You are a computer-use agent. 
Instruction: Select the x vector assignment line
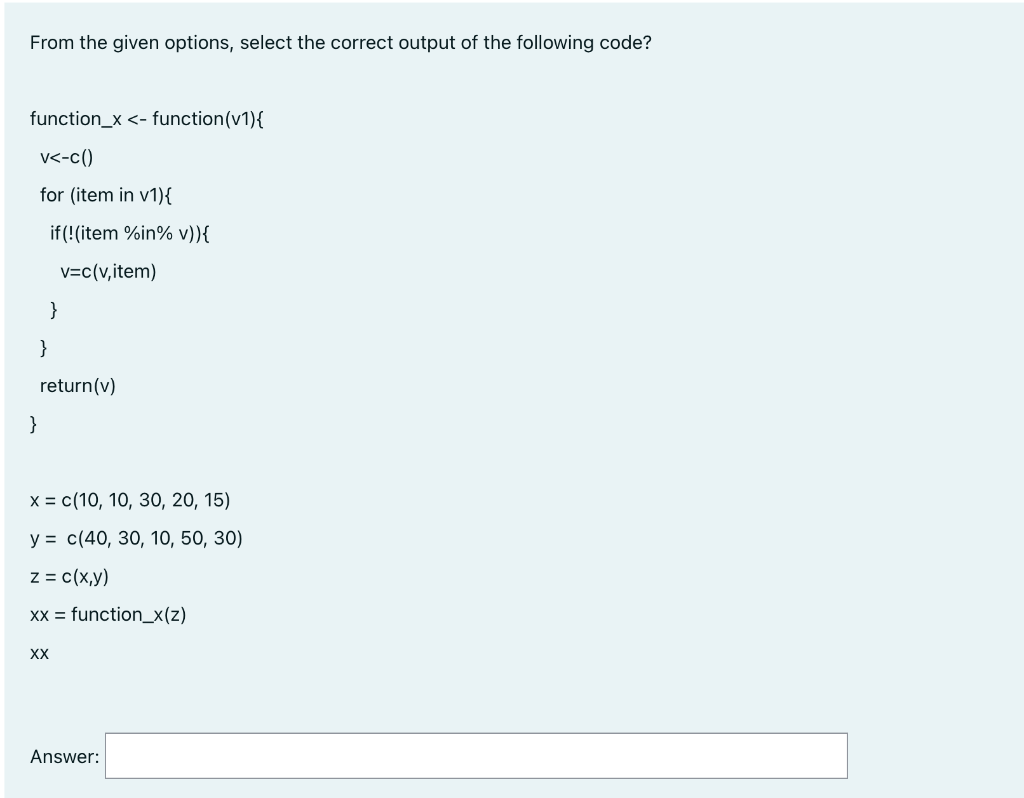[130, 499]
